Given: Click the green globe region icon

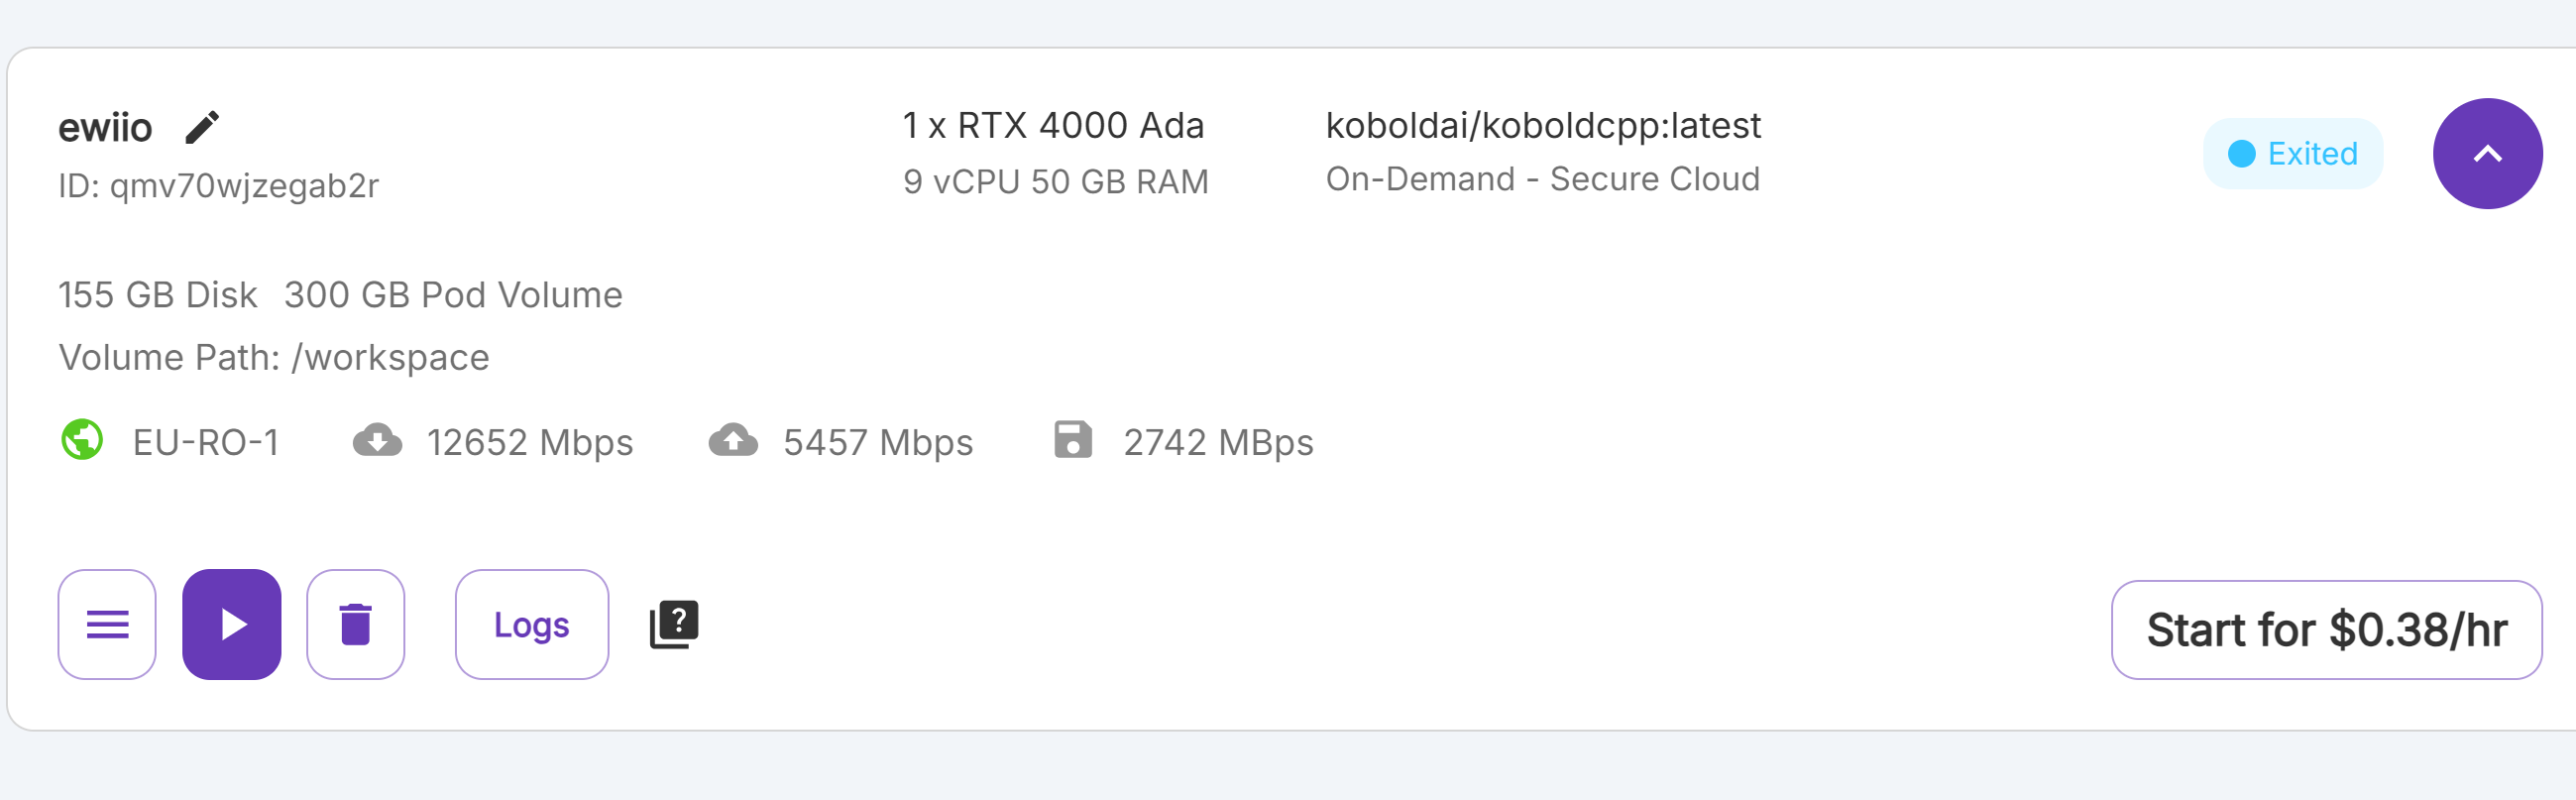Looking at the screenshot, I should tap(82, 440).
